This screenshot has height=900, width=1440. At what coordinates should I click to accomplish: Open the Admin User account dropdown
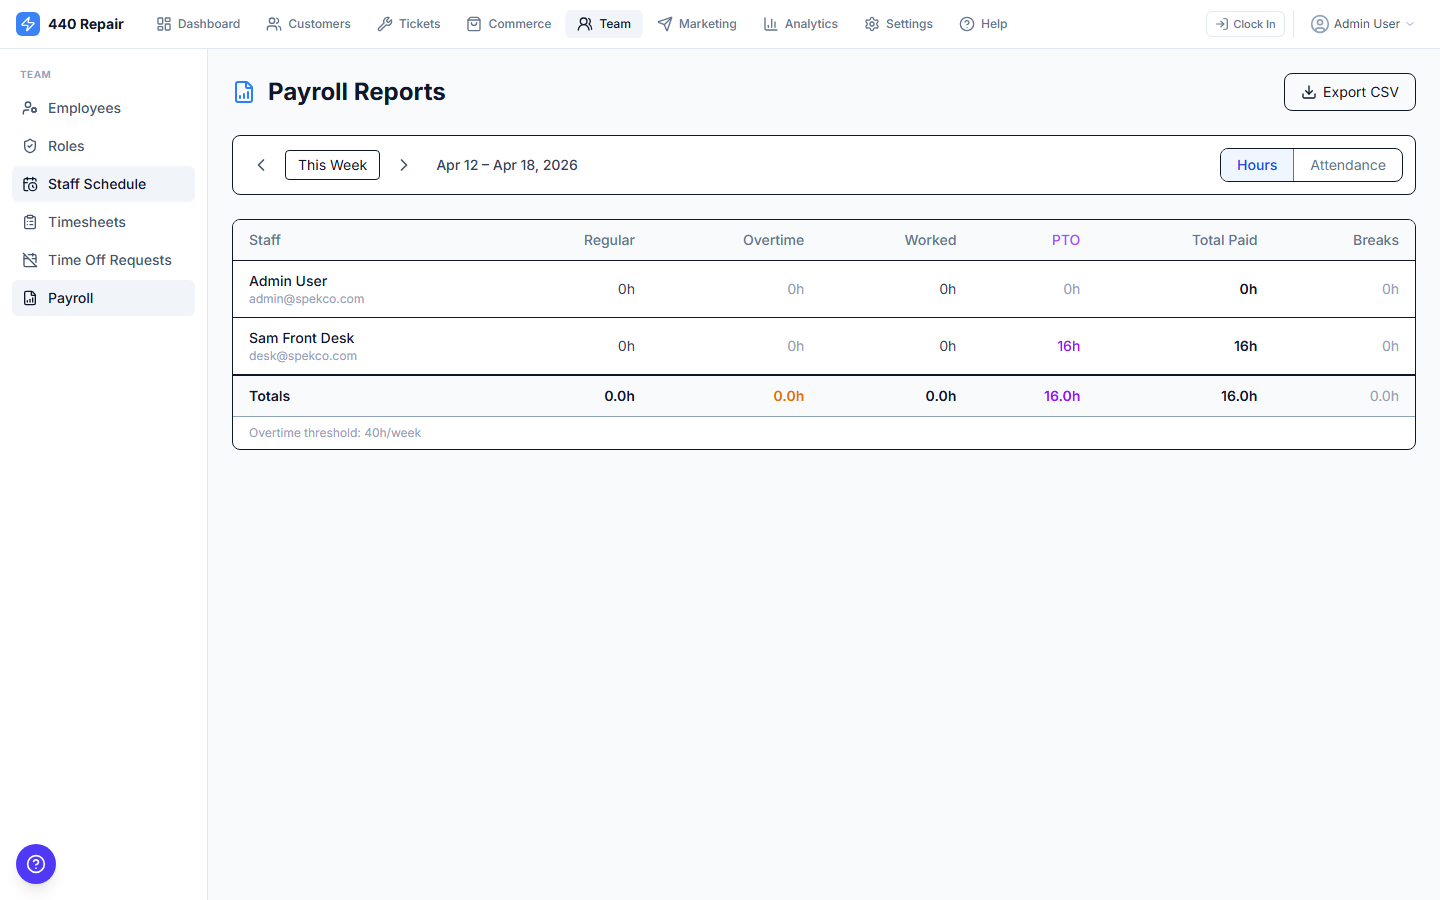pyautogui.click(x=1362, y=23)
